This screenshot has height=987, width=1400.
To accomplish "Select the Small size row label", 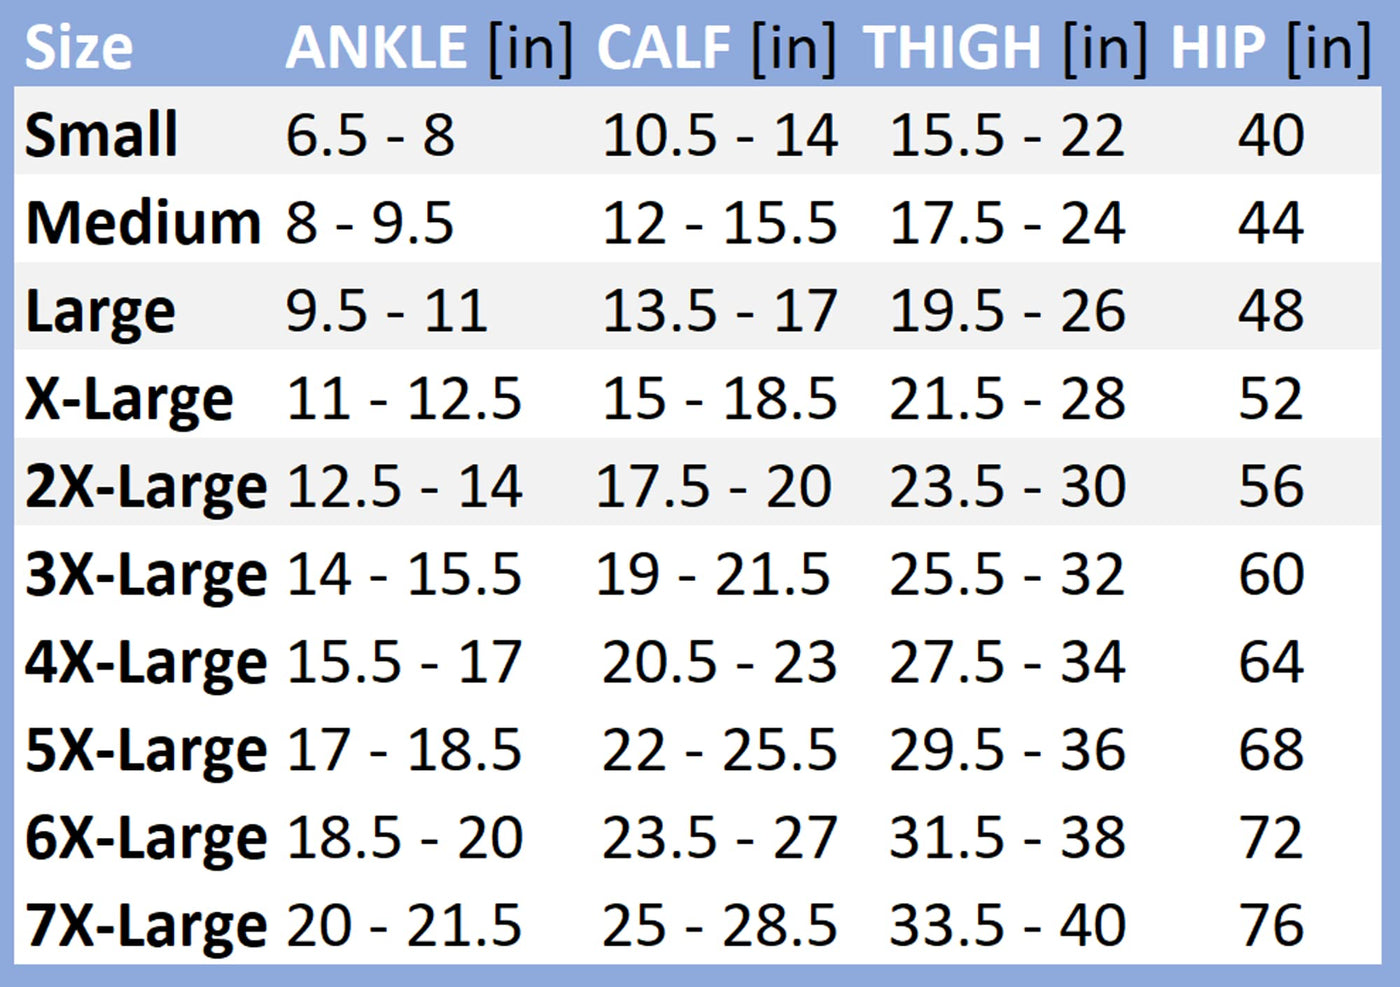I will (101, 135).
